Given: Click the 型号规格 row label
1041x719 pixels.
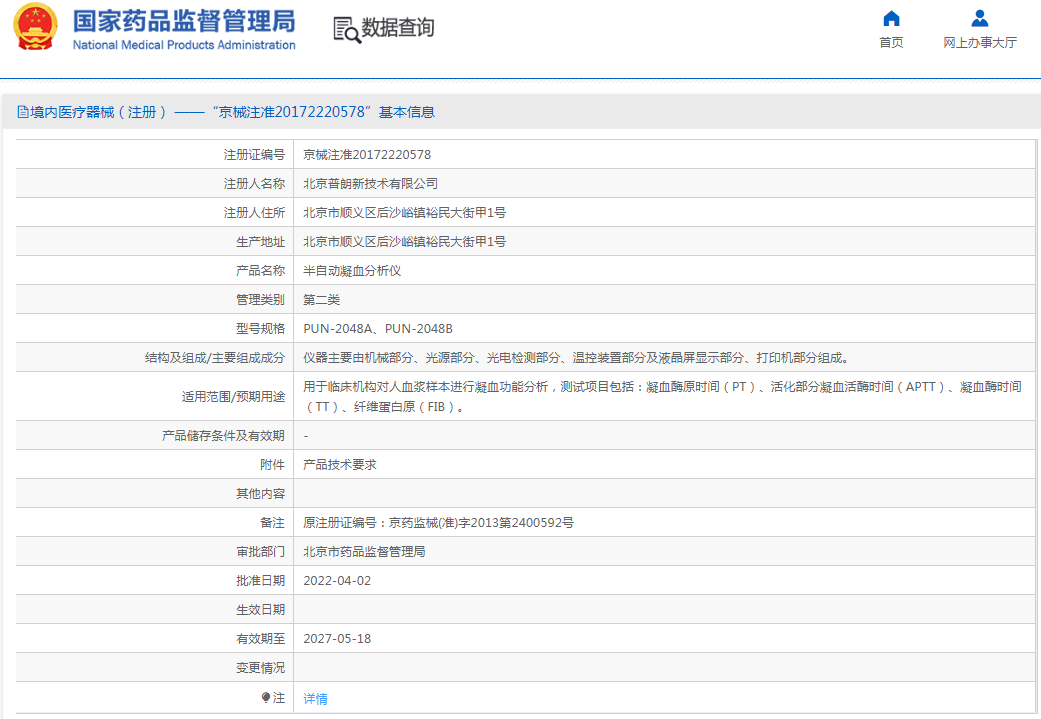Looking at the screenshot, I should pos(260,329).
